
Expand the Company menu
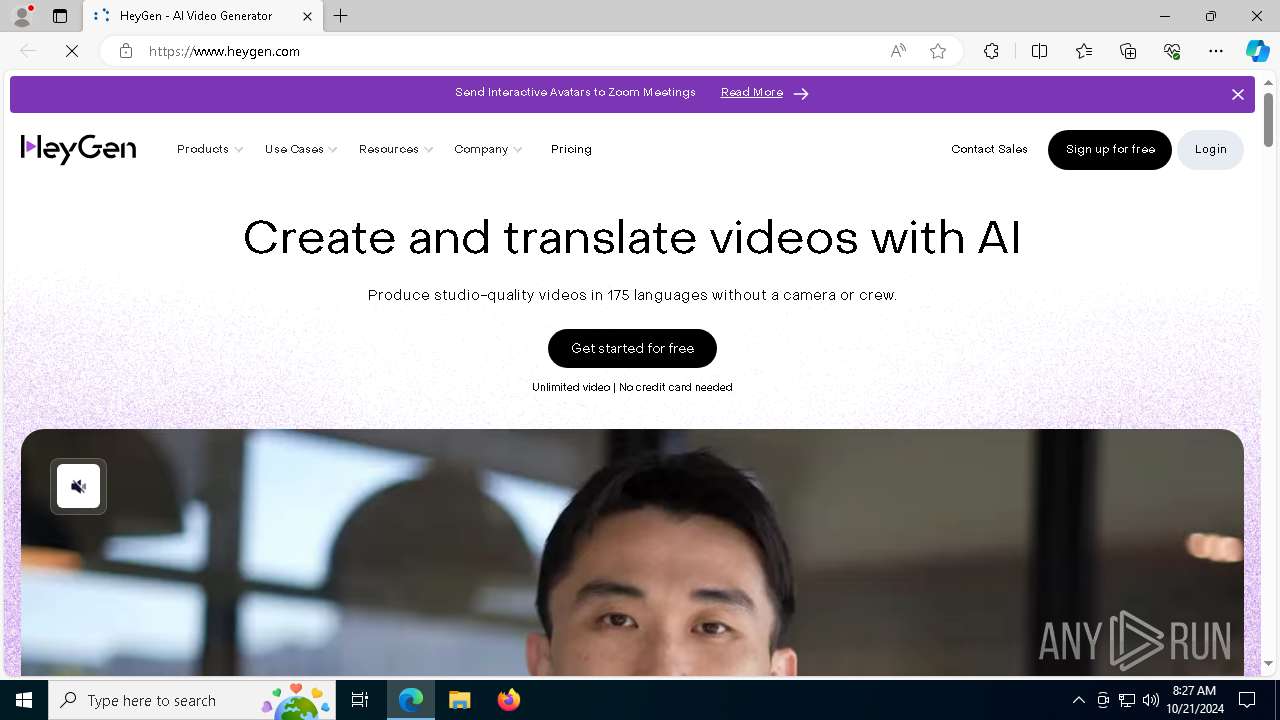coord(488,149)
